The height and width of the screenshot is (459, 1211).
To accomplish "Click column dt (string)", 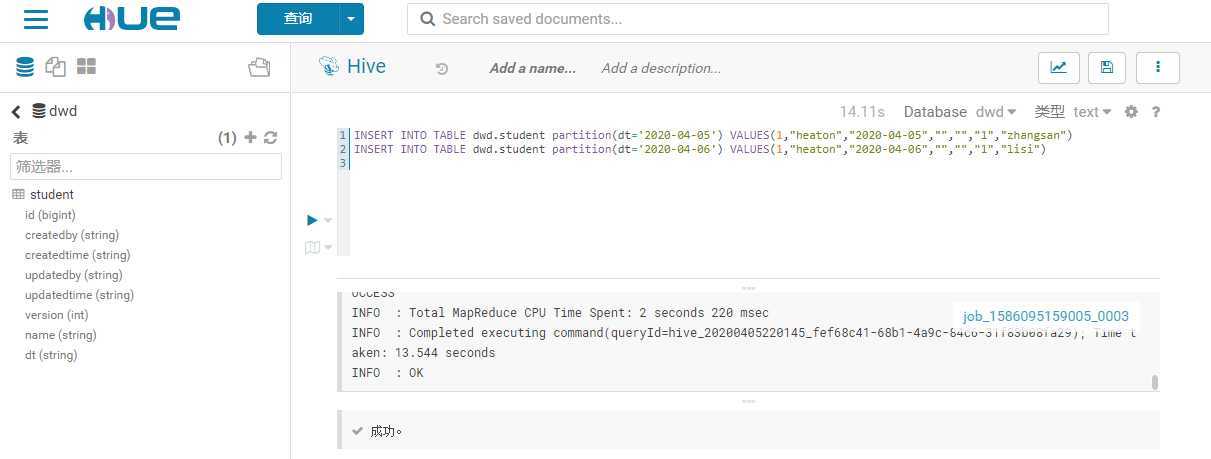I will pos(51,355).
